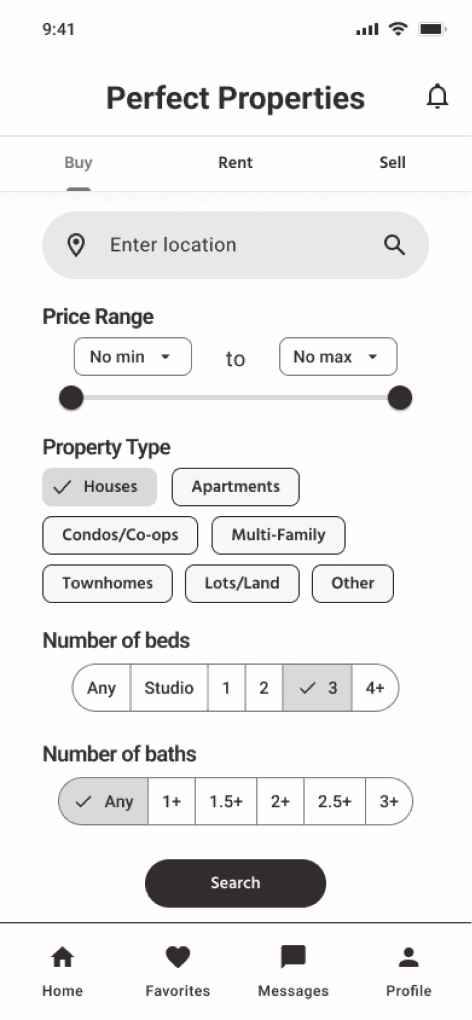Viewport: 472px width, 1020px height.
Task: Select 2+ in Number of baths
Action: click(280, 801)
